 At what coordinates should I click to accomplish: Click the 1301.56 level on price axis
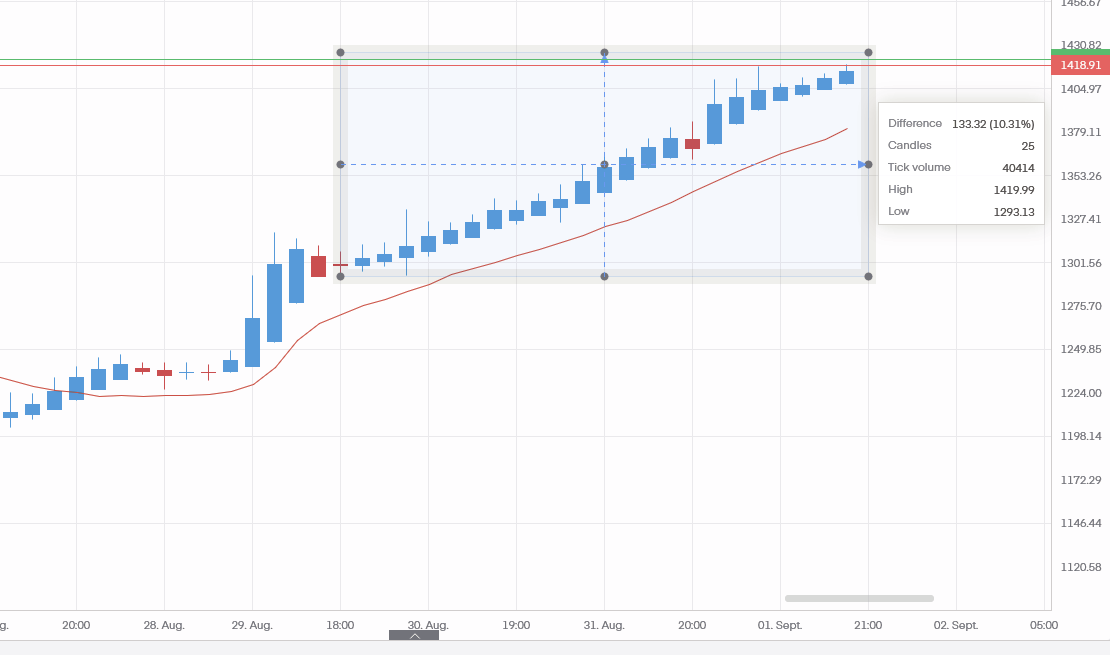(1081, 263)
